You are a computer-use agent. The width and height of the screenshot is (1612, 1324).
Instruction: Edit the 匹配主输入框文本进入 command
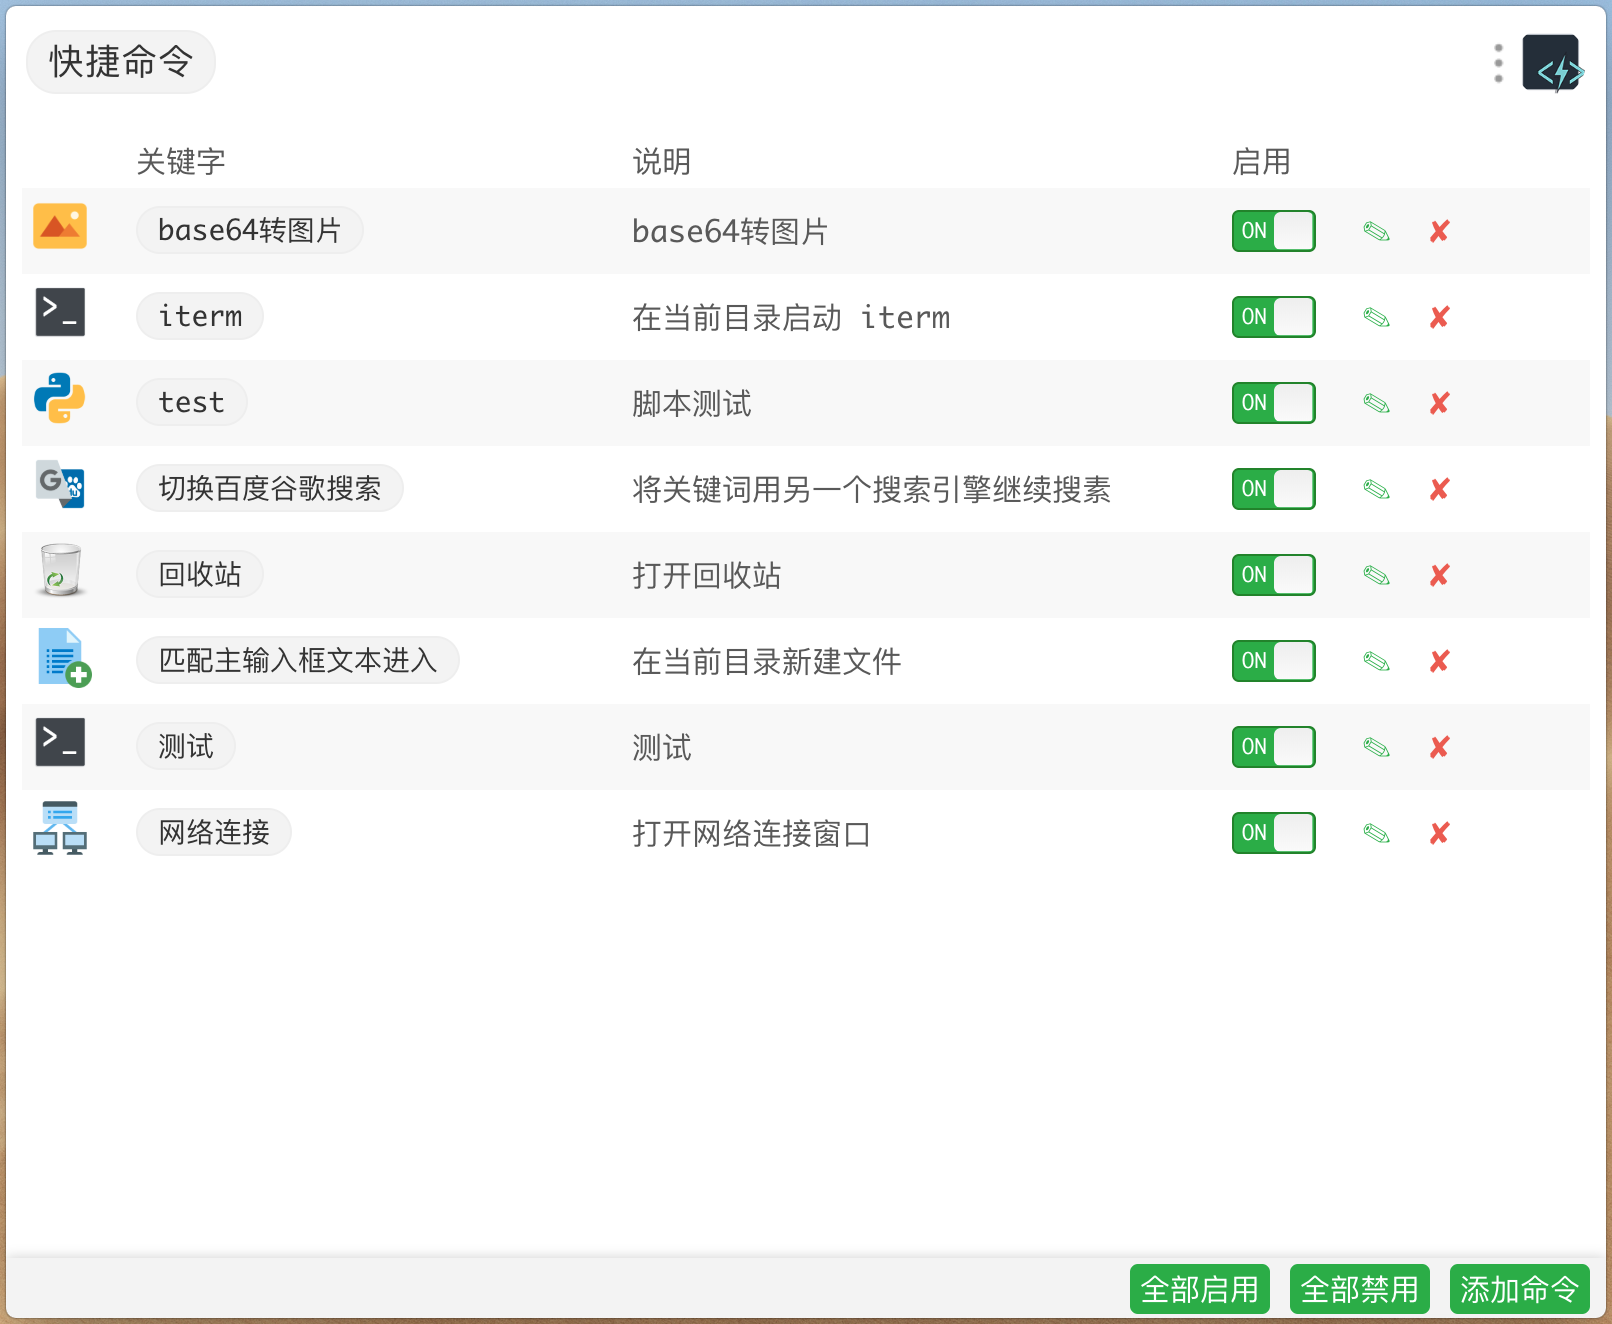[x=1377, y=662]
